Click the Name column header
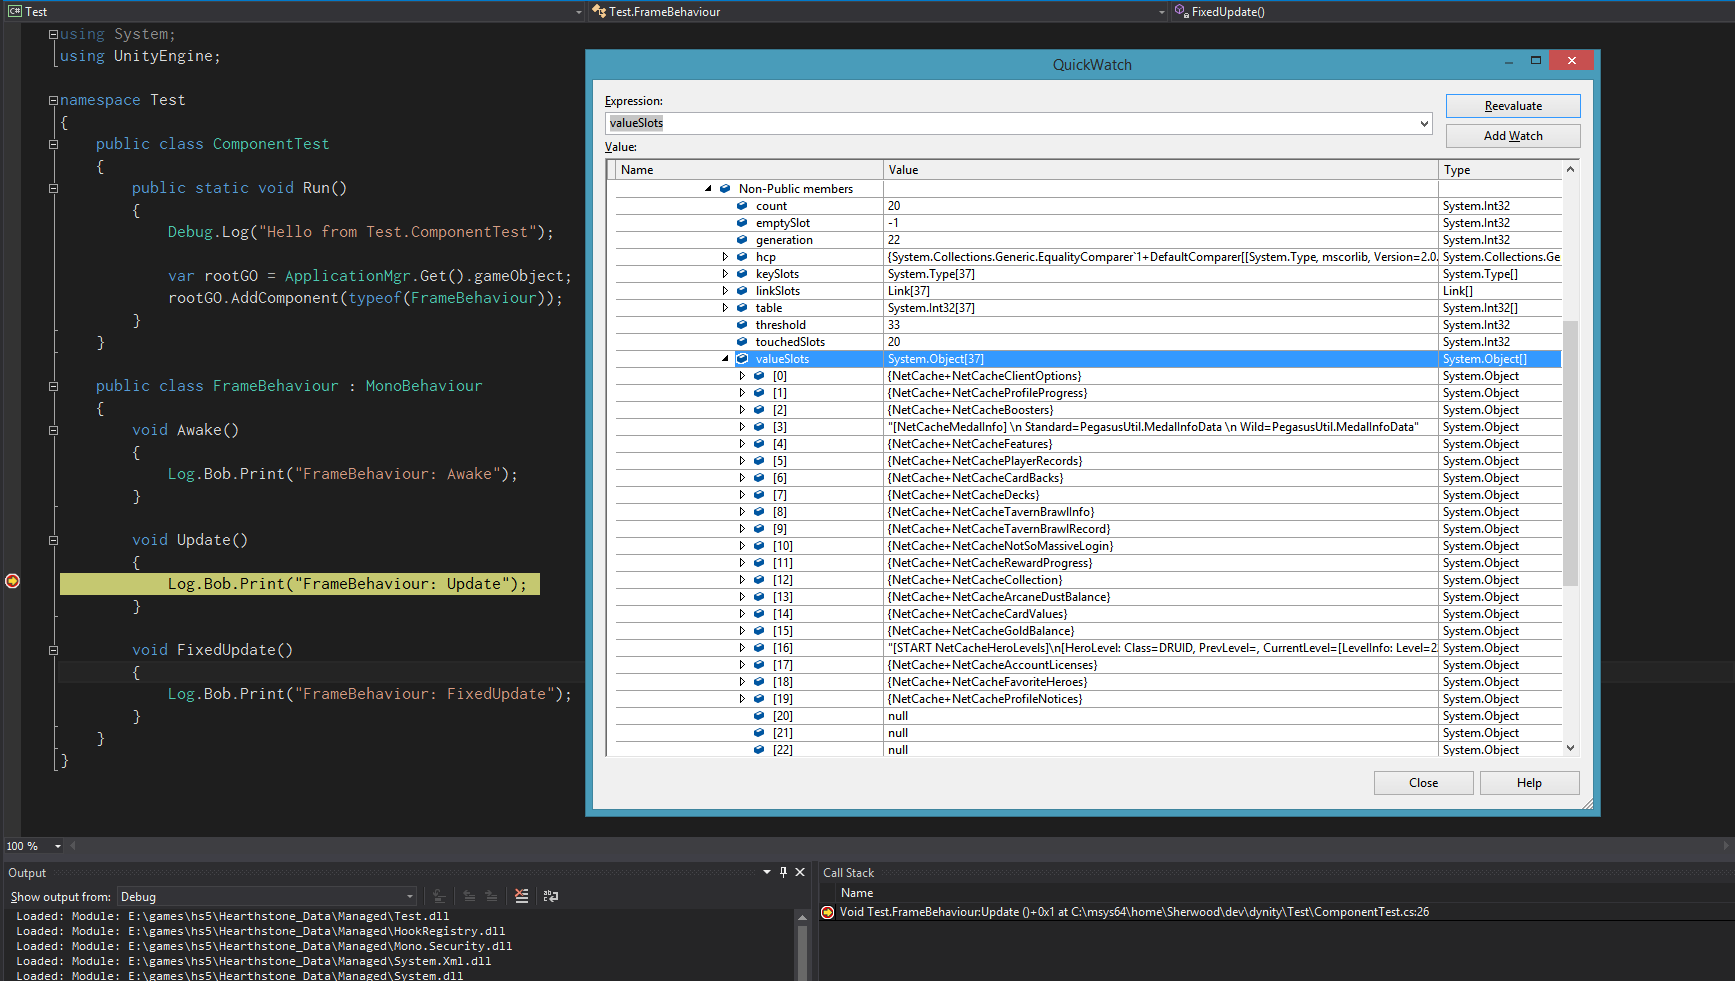 coord(749,170)
